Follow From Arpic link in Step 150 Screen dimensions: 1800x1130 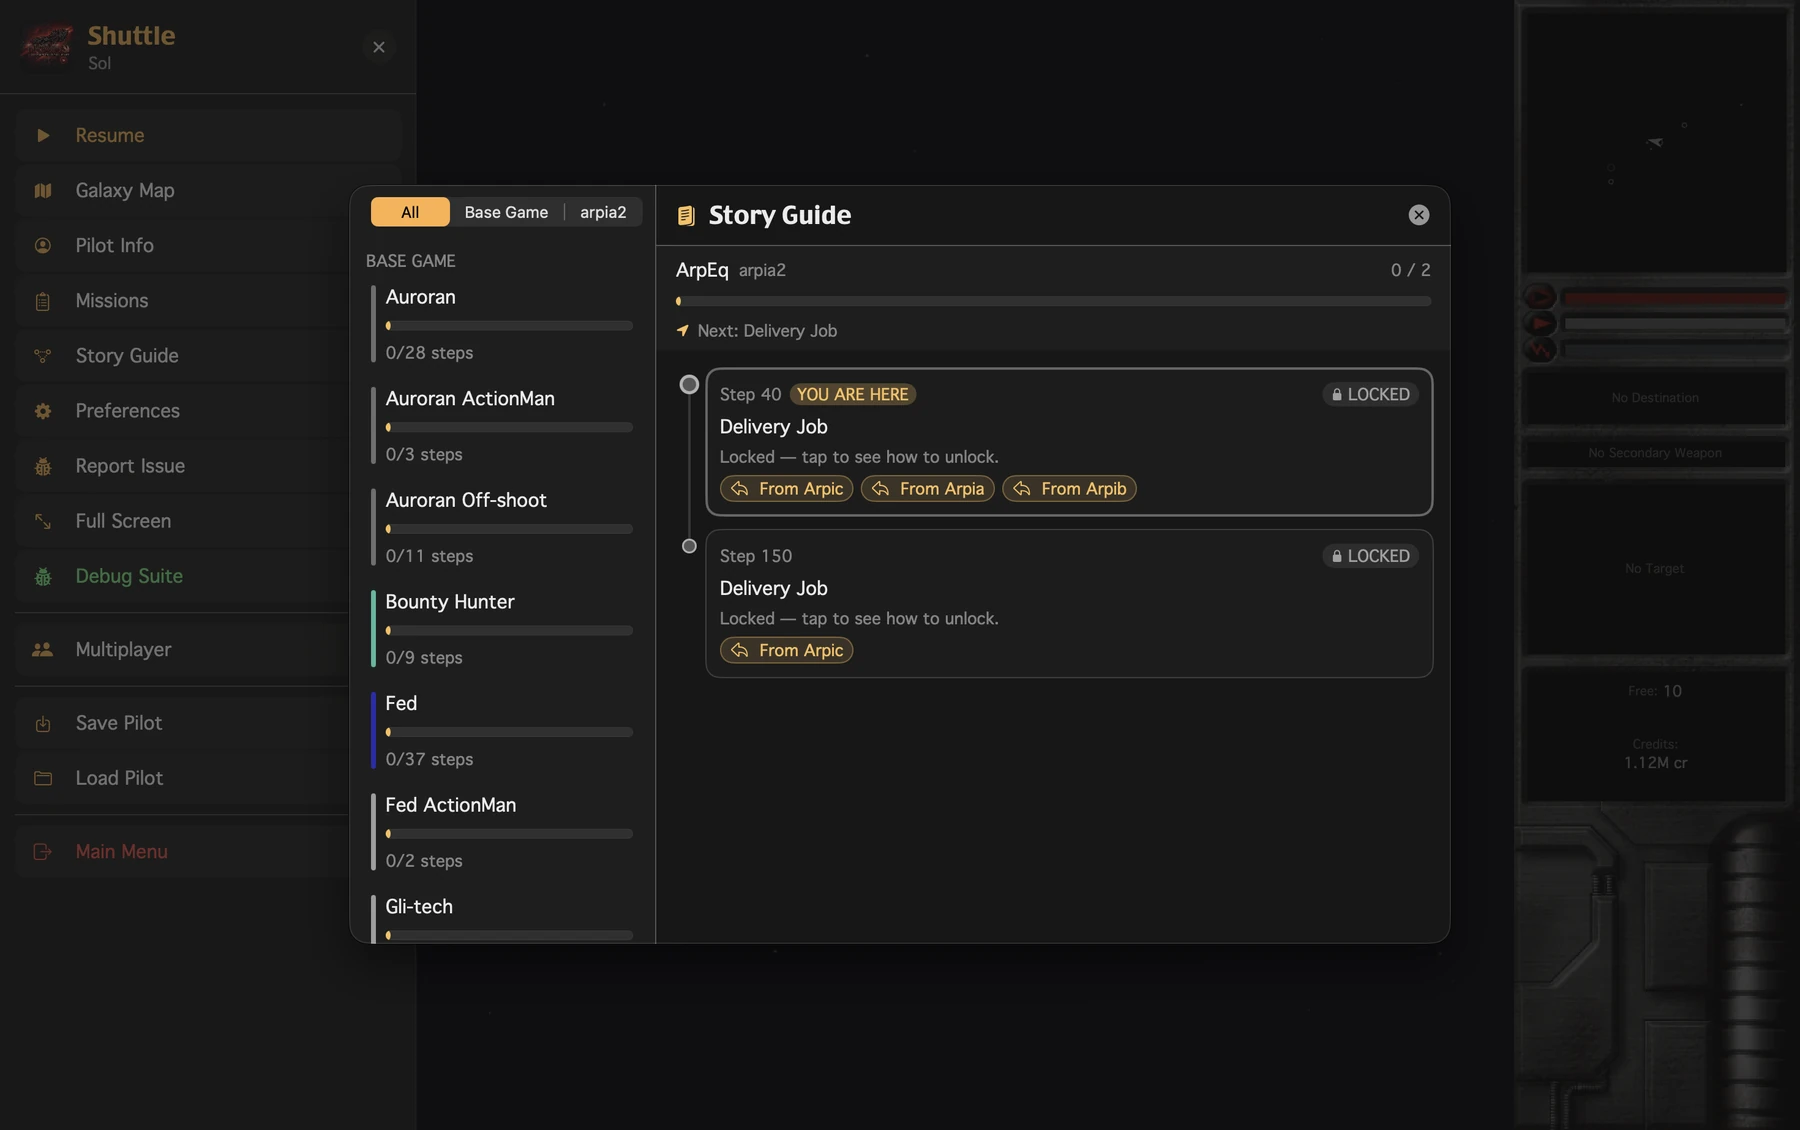click(x=786, y=651)
